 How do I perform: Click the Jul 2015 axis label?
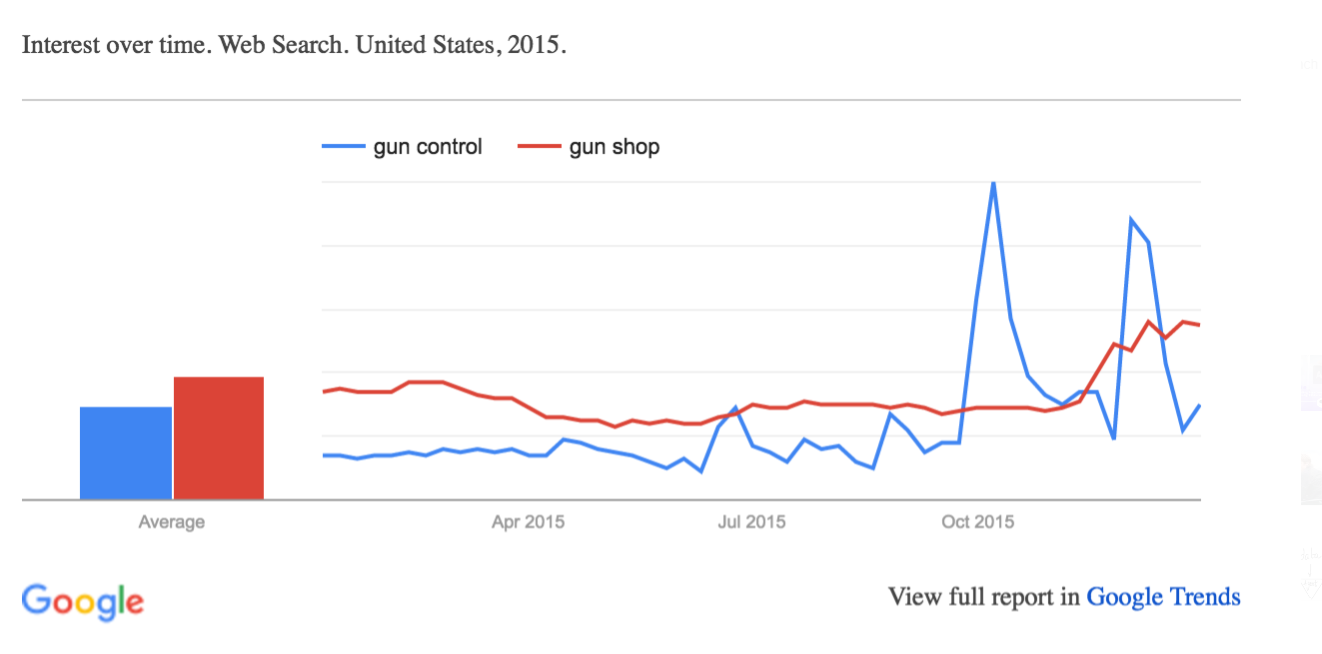tap(752, 522)
